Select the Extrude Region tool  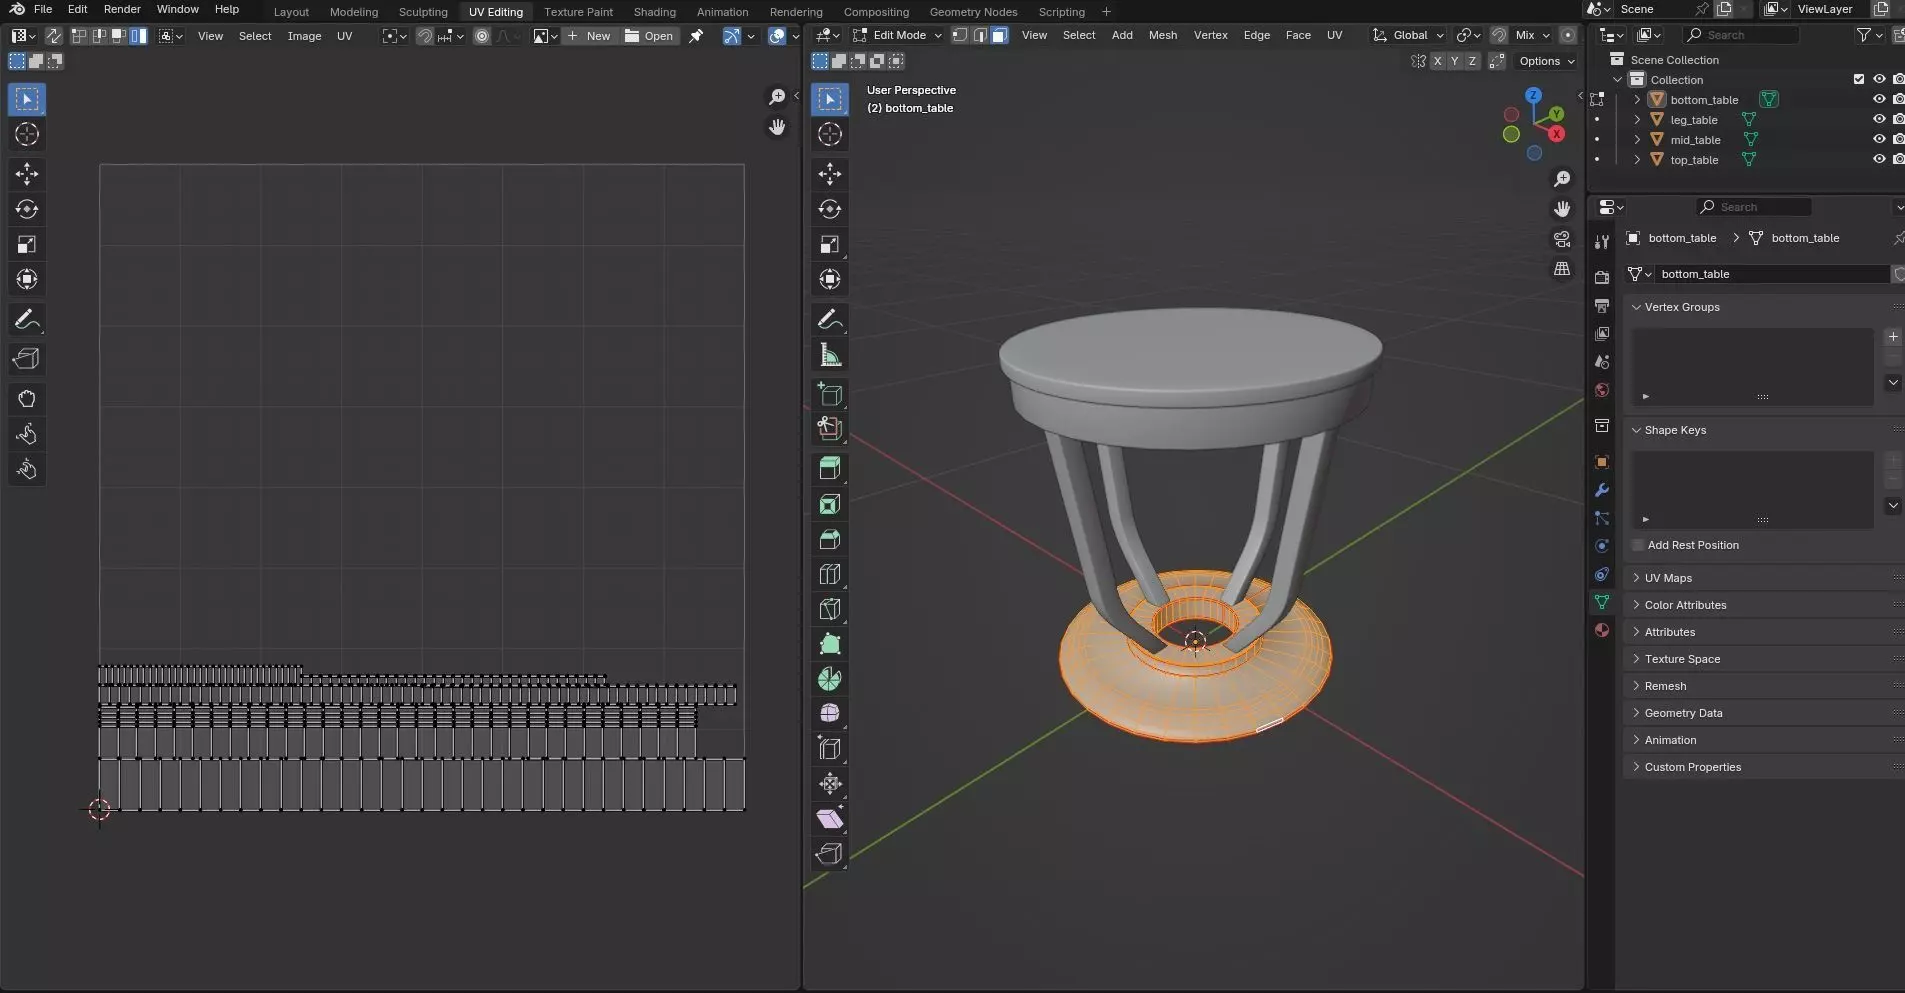pyautogui.click(x=830, y=468)
